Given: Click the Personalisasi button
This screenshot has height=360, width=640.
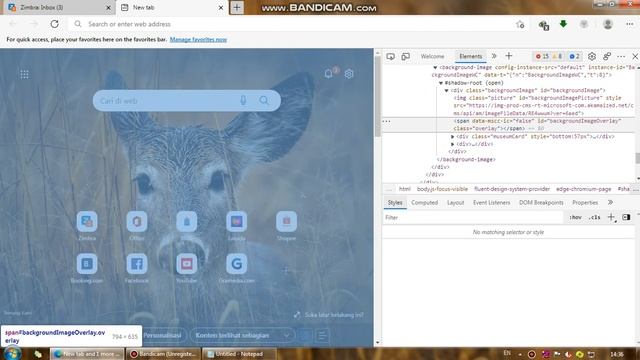Looking at the screenshot, I should (162, 336).
